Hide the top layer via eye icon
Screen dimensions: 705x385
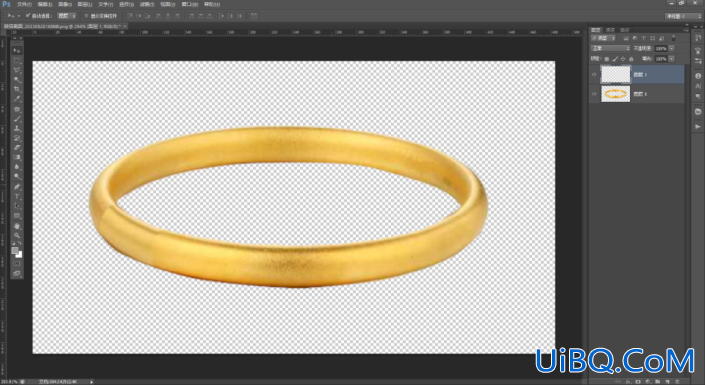coord(594,75)
